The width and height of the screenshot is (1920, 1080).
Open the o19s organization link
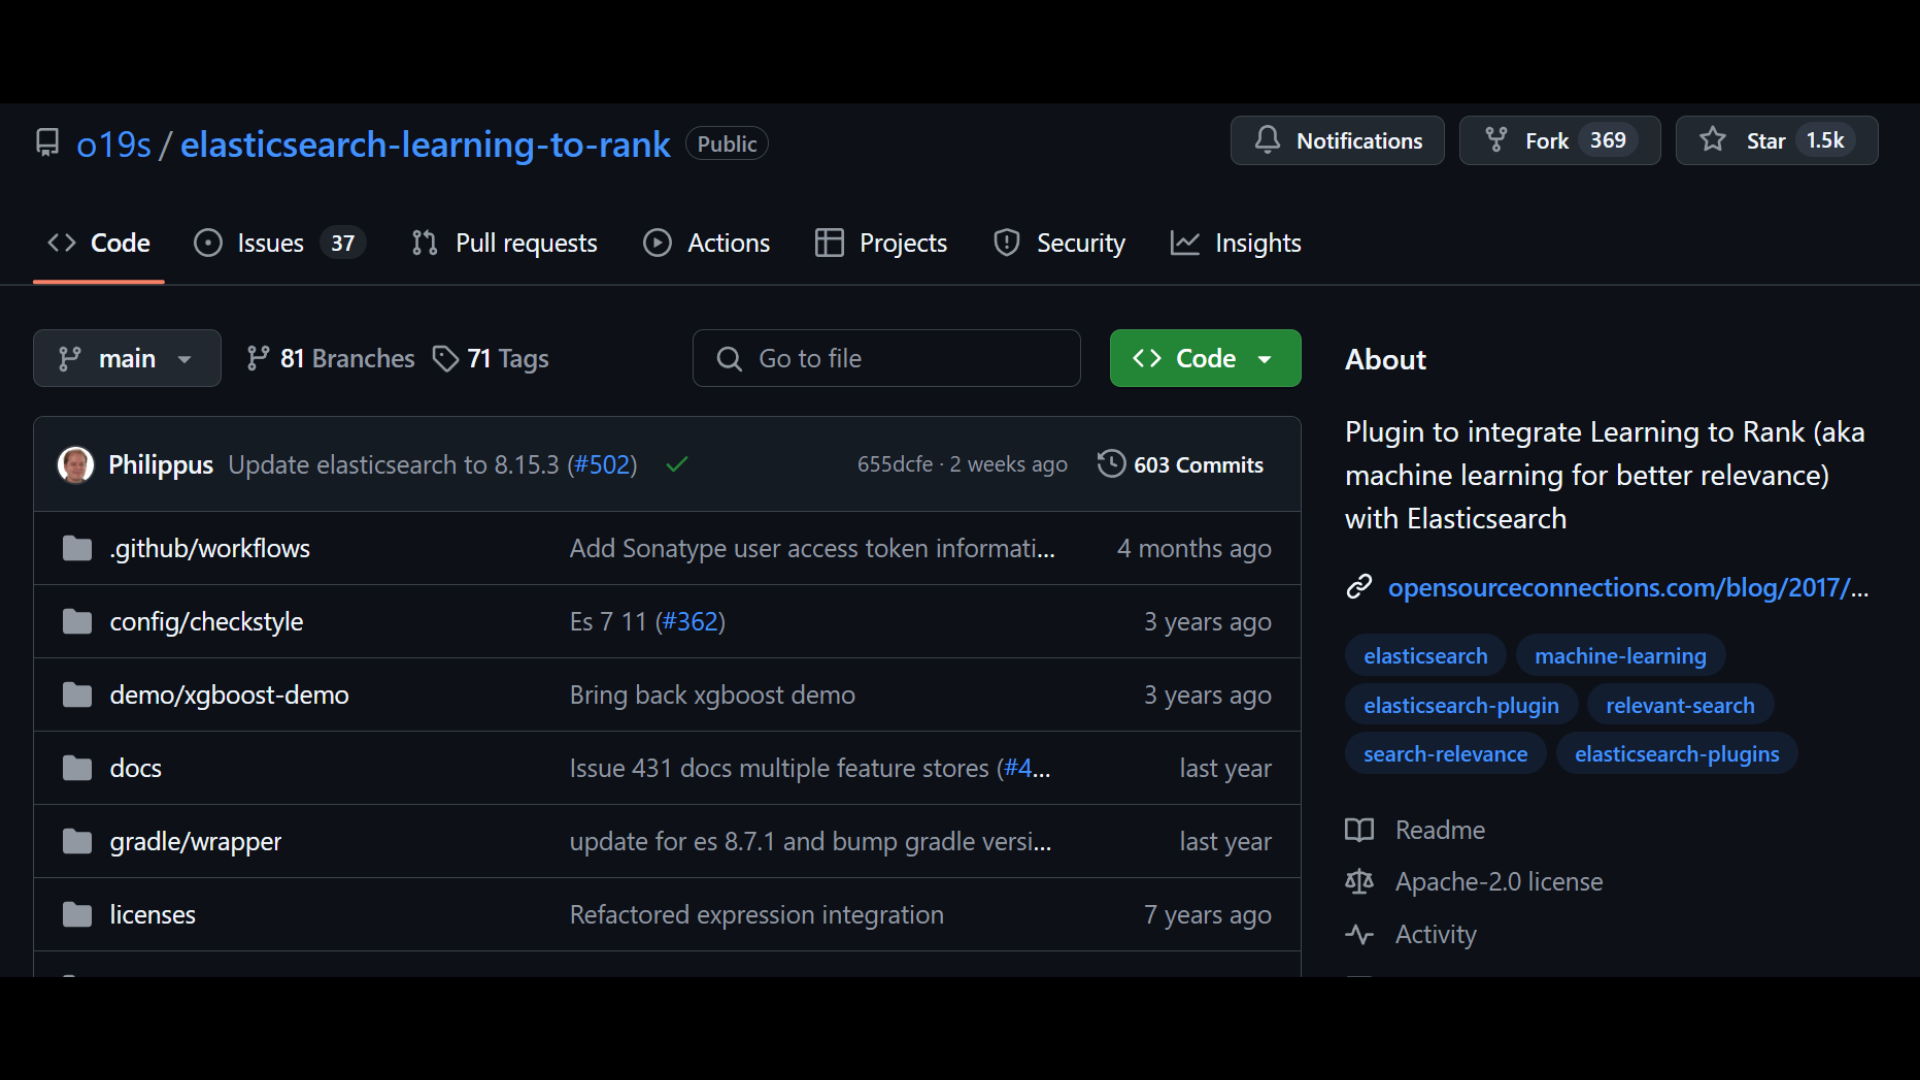pos(114,144)
